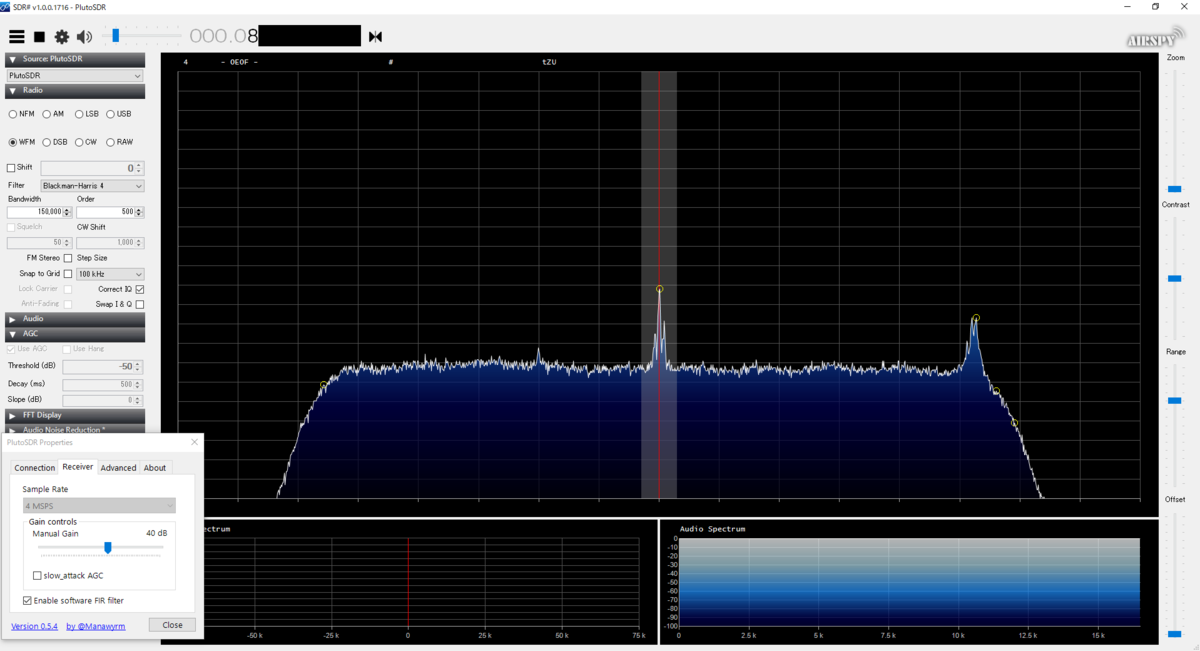
Task: Open the Blackman-Harris 4 filter dropdown
Action: (x=92, y=186)
